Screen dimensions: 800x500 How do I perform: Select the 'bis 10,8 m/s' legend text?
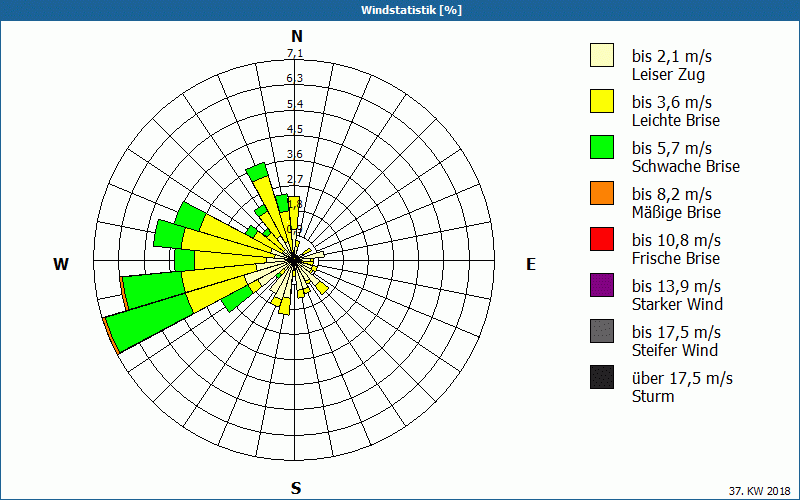[x=676, y=240]
